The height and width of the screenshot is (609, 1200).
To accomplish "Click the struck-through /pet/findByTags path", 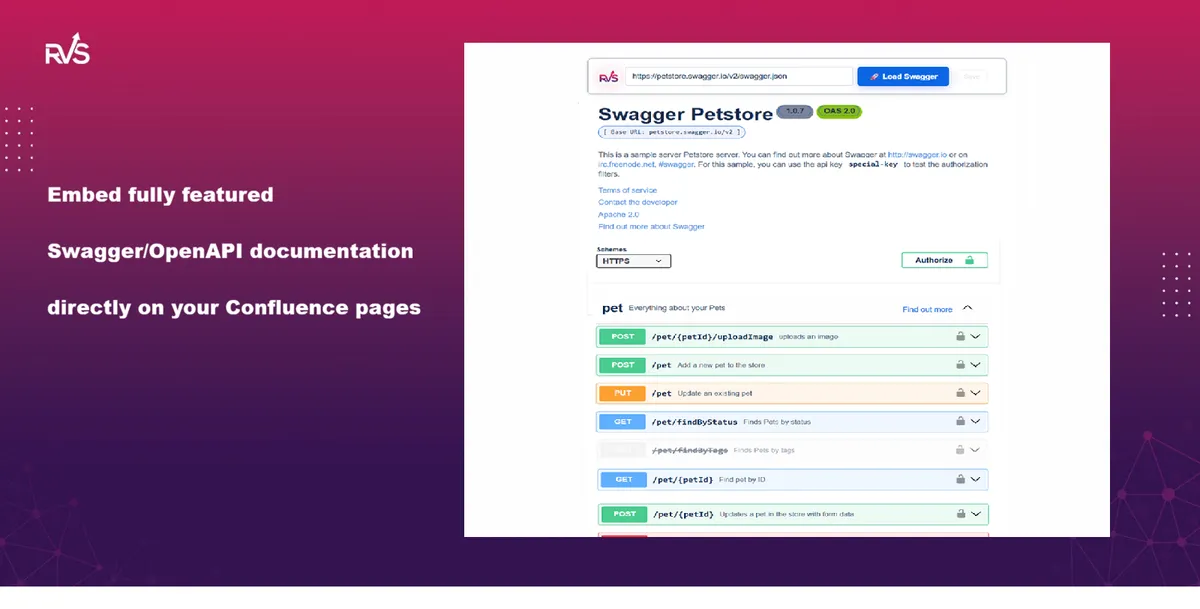I will coord(690,450).
